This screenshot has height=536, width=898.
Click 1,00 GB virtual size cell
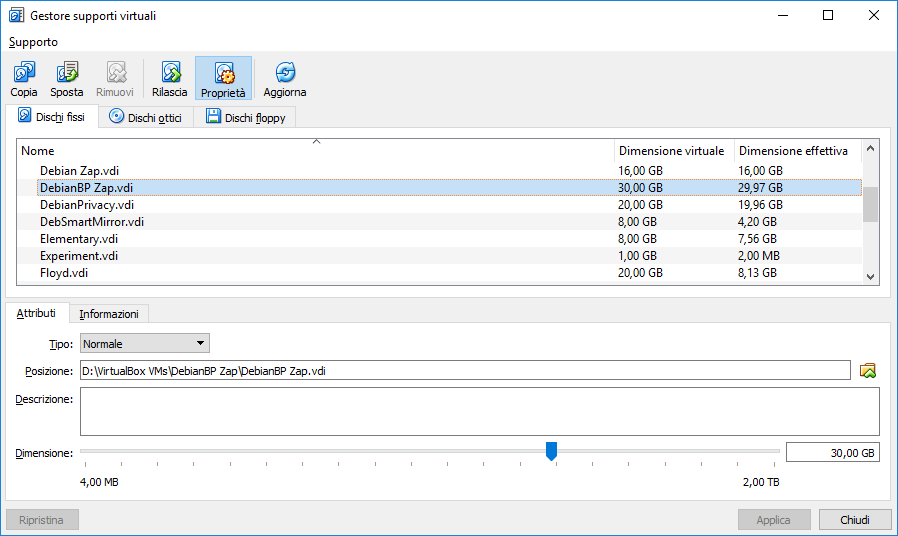click(x=637, y=256)
